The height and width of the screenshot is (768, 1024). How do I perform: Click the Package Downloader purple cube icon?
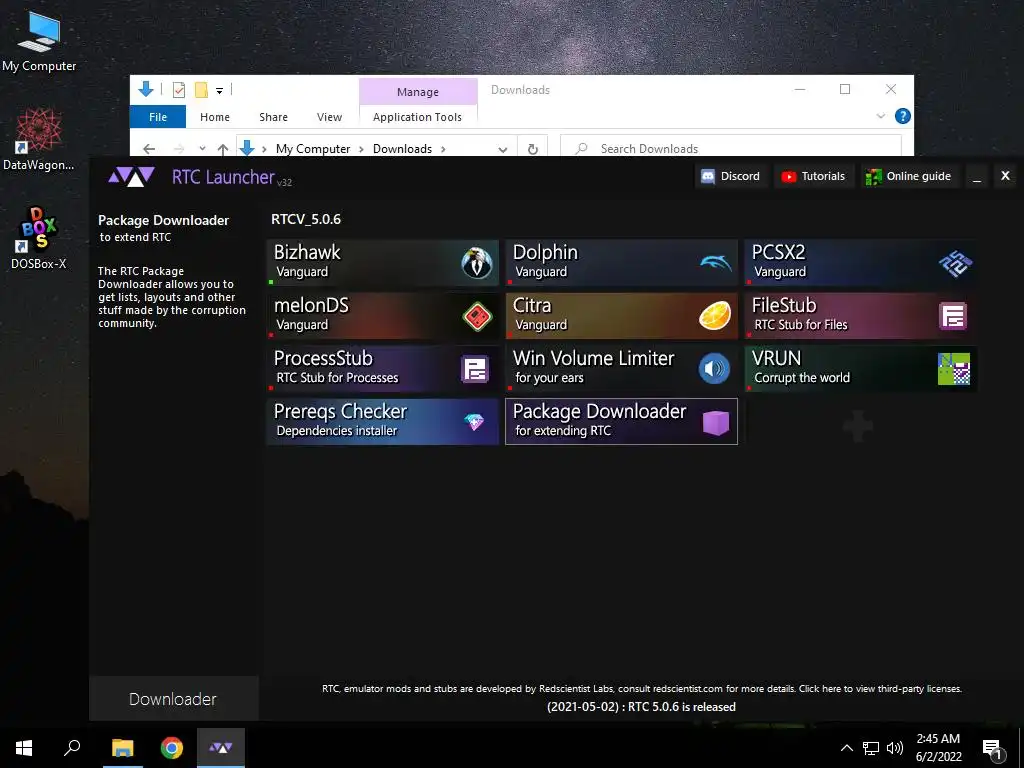point(715,423)
